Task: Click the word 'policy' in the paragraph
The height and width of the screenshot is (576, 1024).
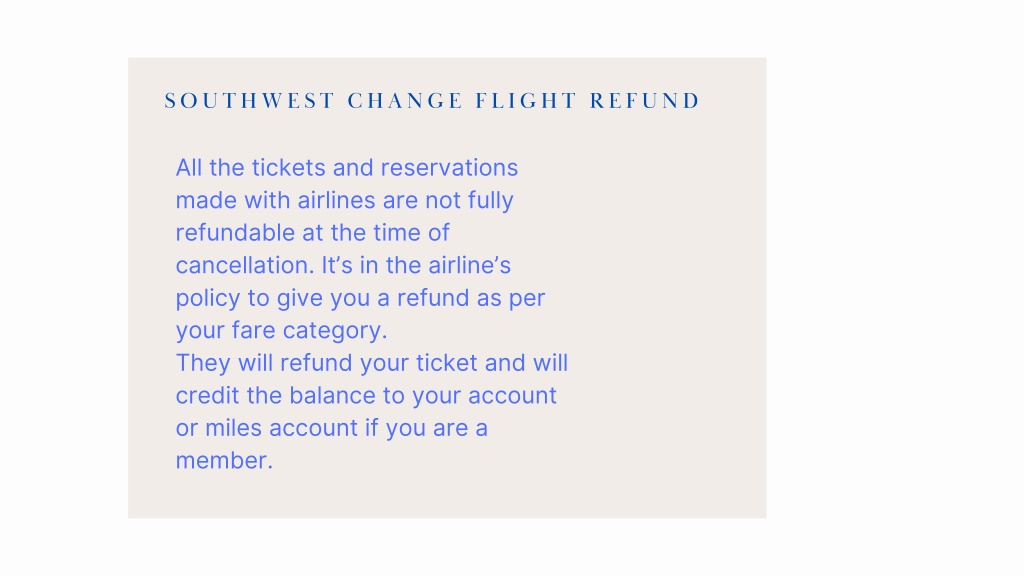Action: (208, 298)
